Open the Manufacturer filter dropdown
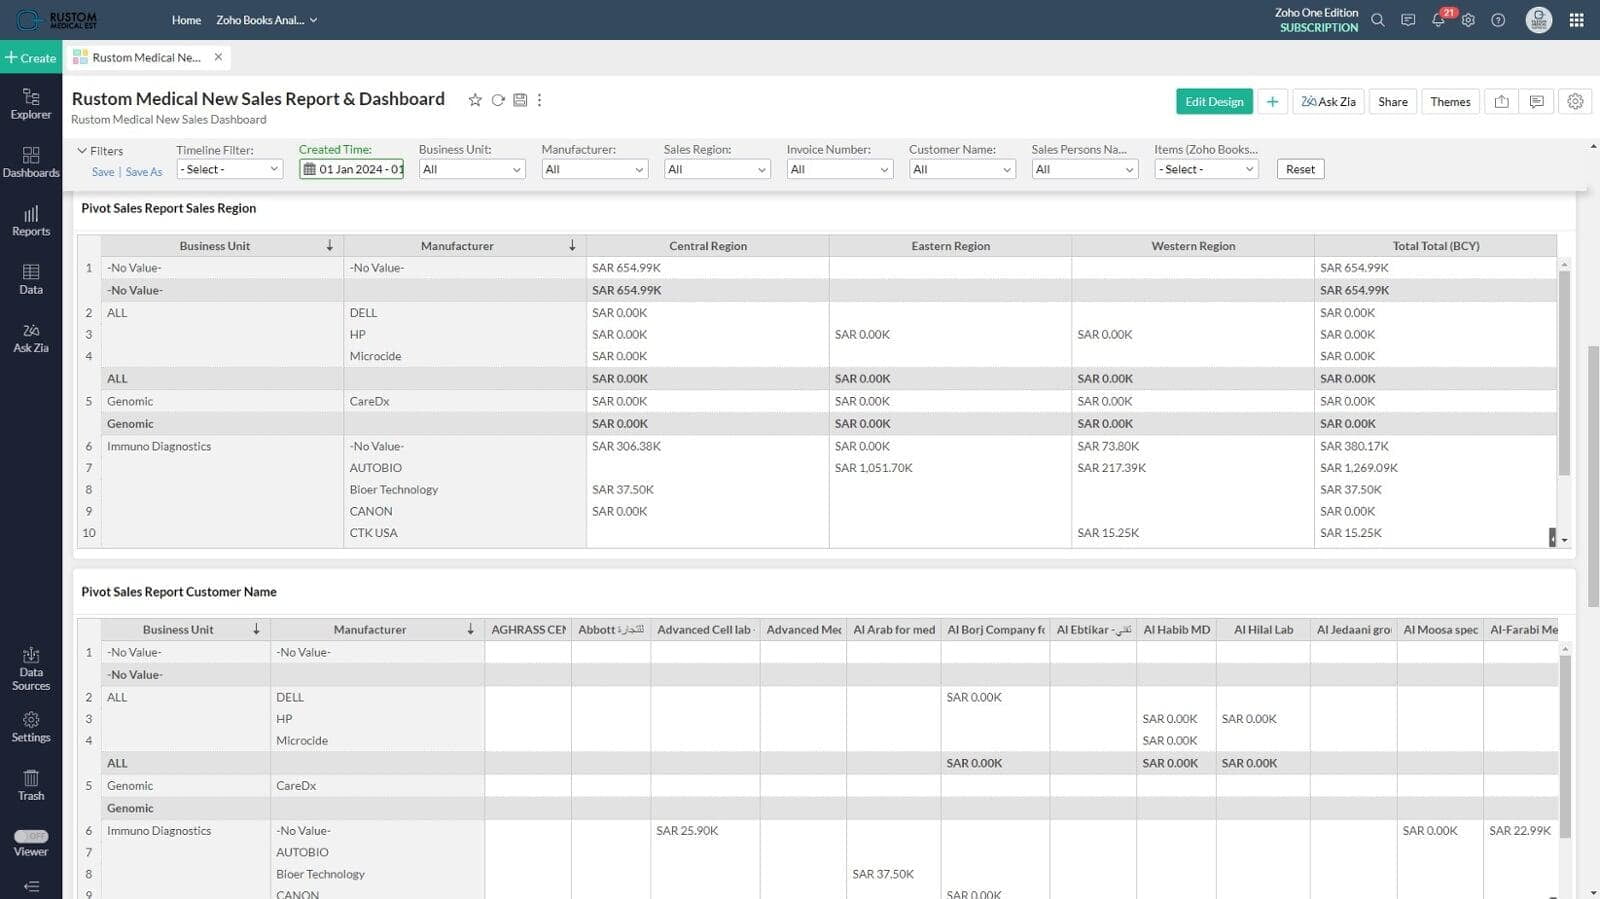This screenshot has height=899, width=1600. 595,169
